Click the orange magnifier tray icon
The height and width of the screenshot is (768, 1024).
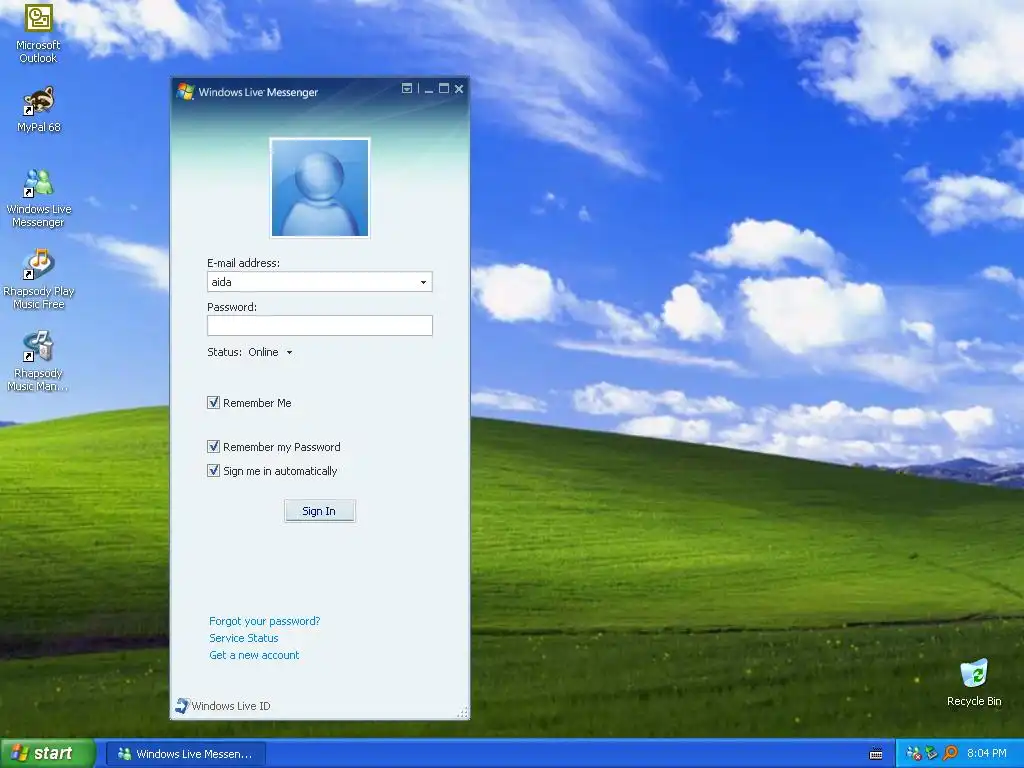click(x=950, y=754)
